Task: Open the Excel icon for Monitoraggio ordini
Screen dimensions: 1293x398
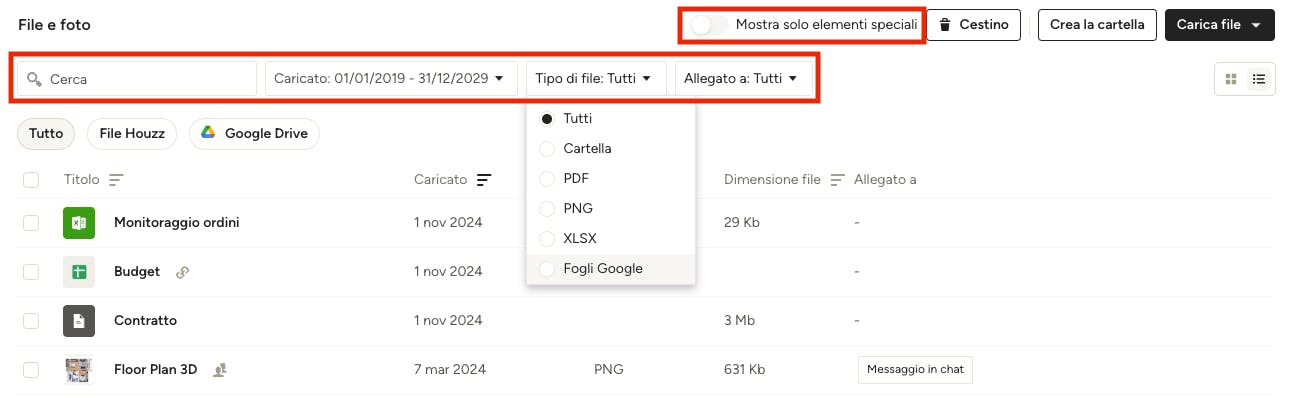Action: [x=79, y=222]
